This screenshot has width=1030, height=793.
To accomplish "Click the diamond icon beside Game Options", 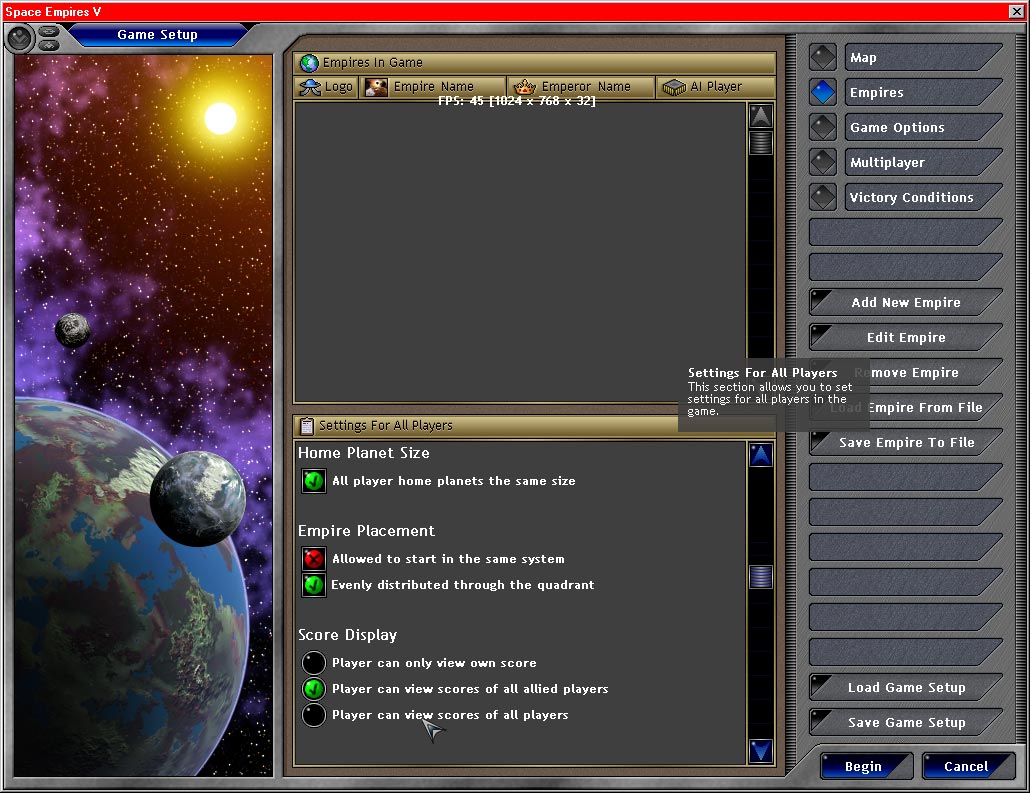I will pyautogui.click(x=822, y=128).
